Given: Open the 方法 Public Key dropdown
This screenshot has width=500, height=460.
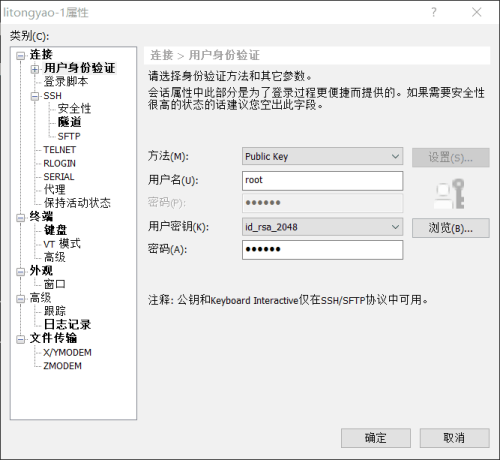Looking at the screenshot, I should point(322,156).
